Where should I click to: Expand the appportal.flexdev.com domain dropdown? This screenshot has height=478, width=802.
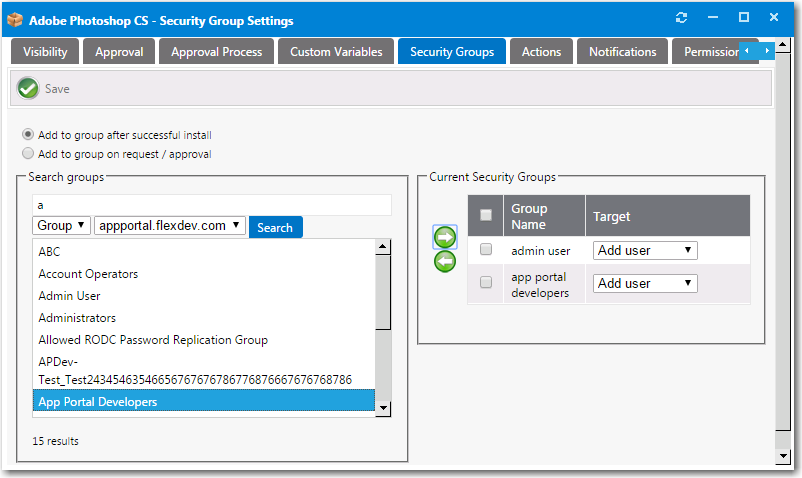(x=169, y=226)
